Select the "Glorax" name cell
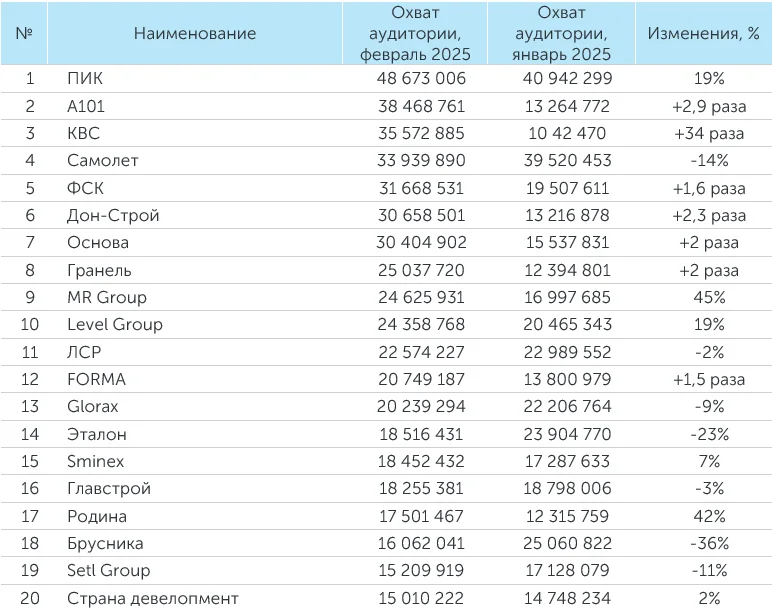This screenshot has width=772, height=616. click(x=96, y=406)
